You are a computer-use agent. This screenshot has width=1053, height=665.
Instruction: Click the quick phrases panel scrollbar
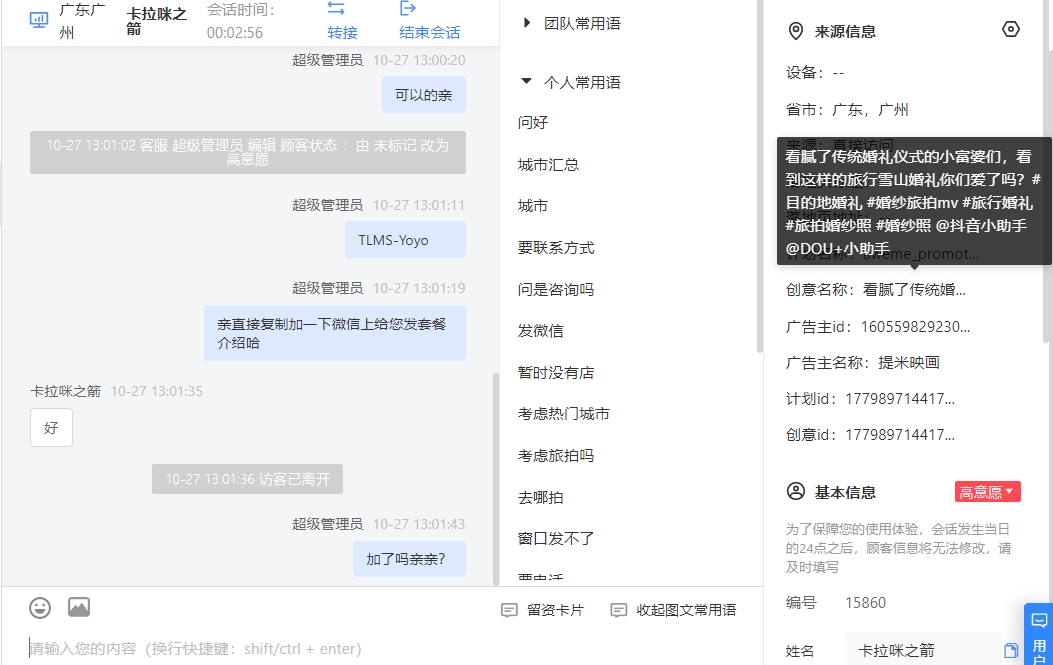pyautogui.click(x=760, y=176)
